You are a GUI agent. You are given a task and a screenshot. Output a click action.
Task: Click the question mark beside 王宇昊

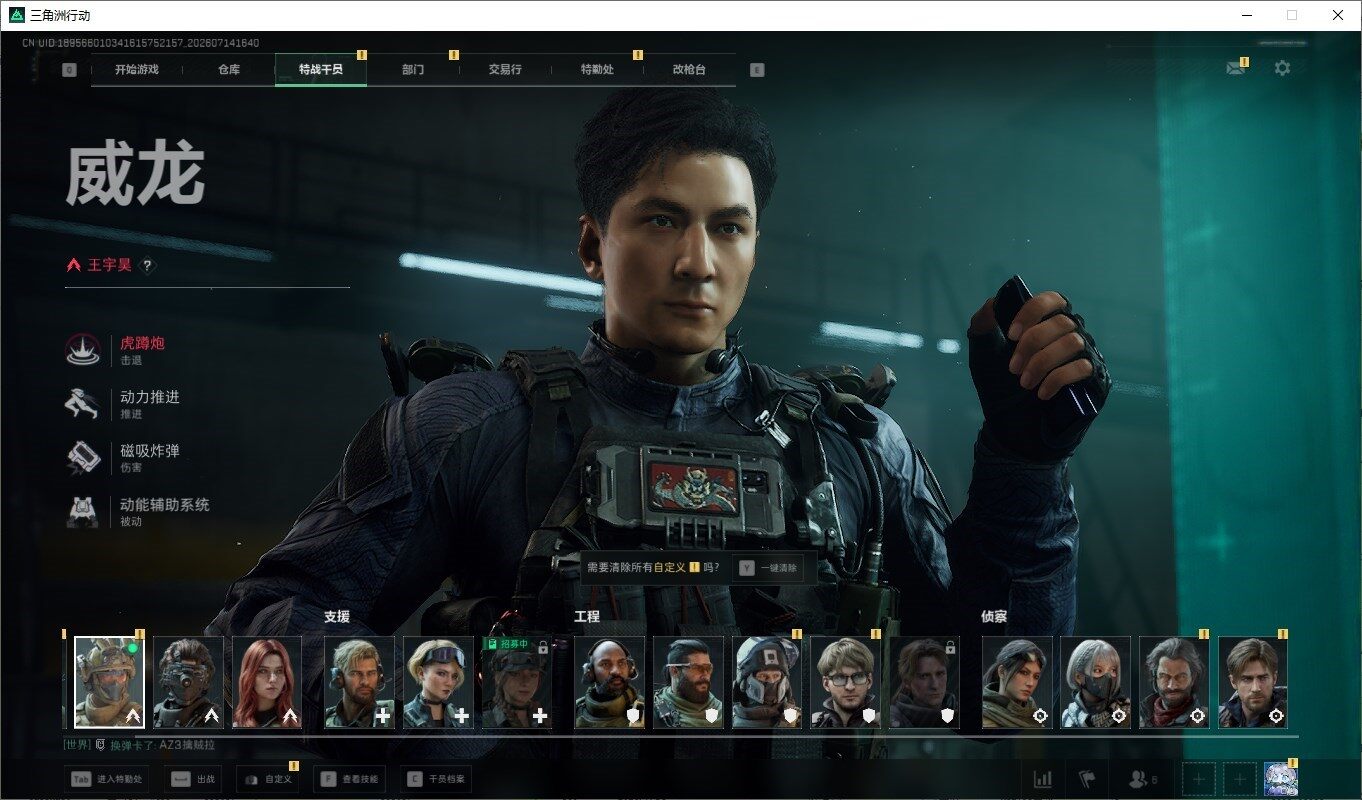(x=147, y=266)
